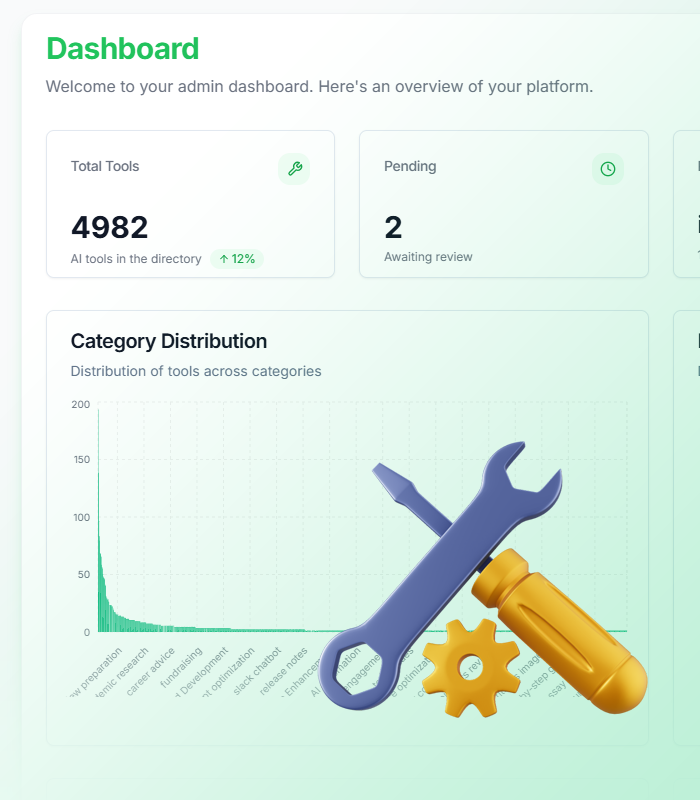Click 'Distribution of tools across categories' subtitle

point(196,371)
